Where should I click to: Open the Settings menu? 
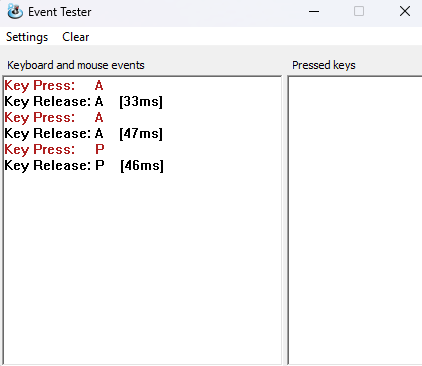click(27, 37)
